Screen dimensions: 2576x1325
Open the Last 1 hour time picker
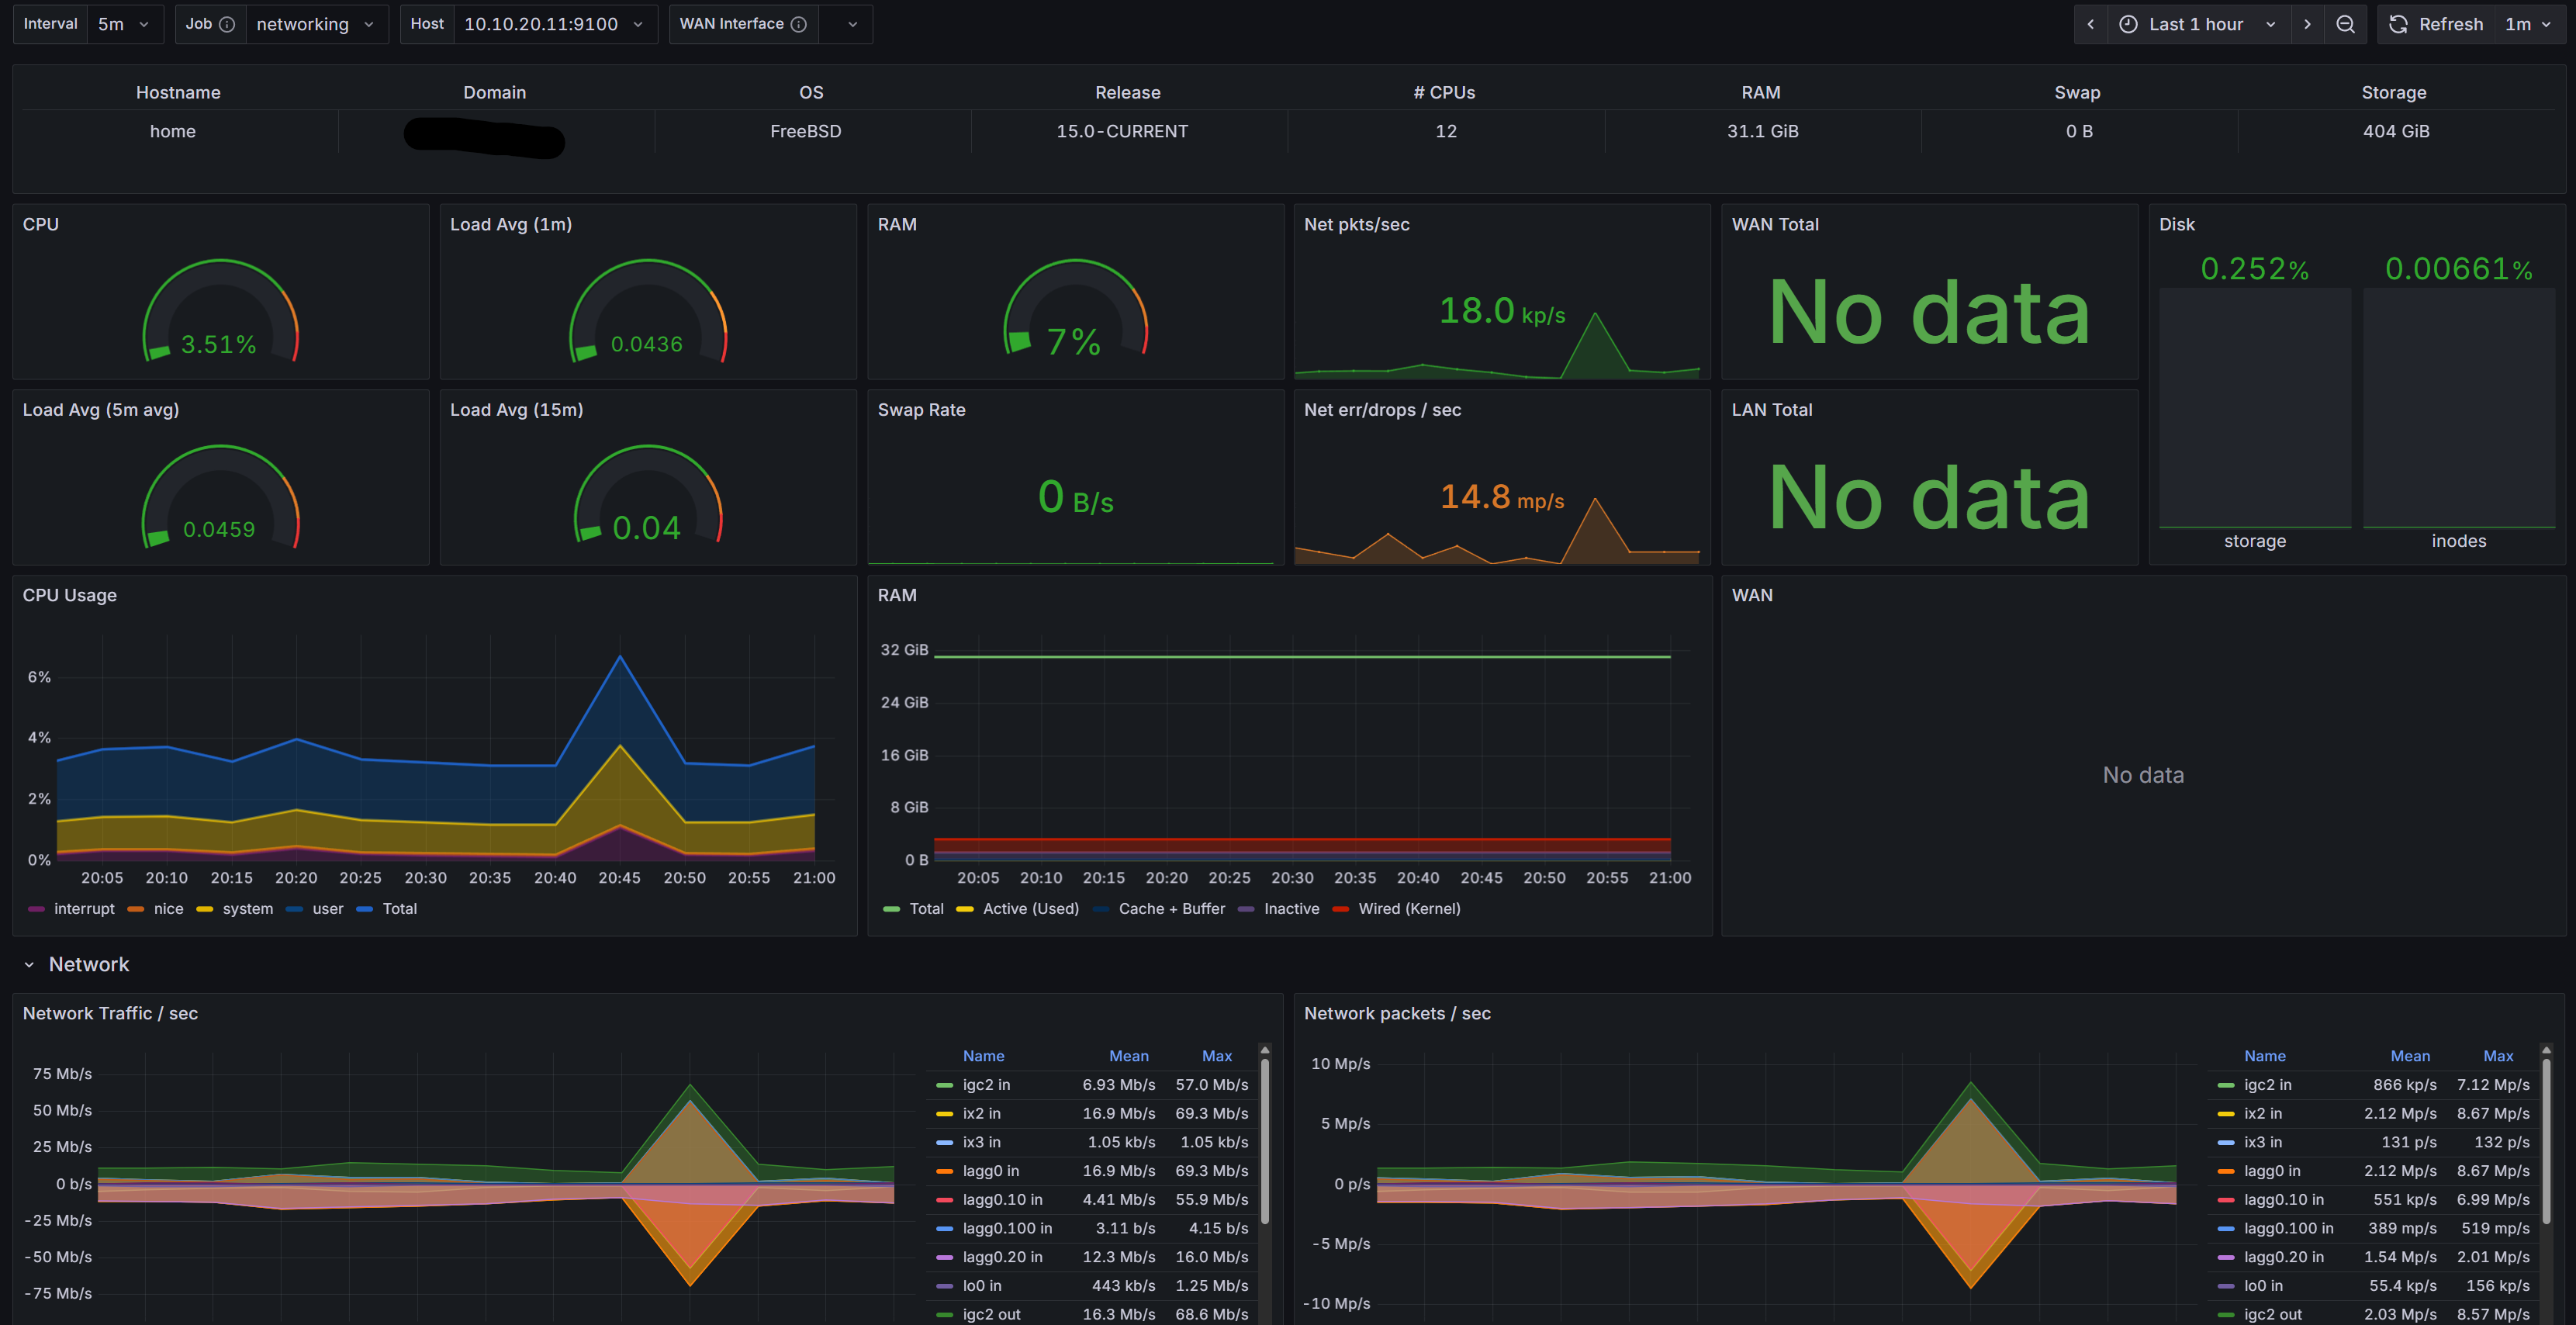tap(2196, 24)
